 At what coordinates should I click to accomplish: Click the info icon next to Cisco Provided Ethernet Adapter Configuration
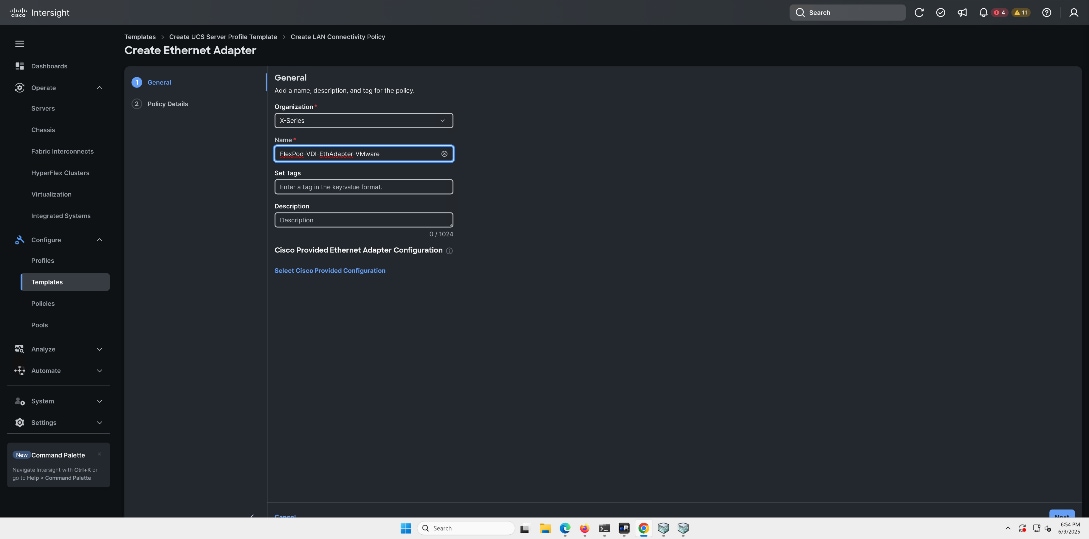pos(449,251)
